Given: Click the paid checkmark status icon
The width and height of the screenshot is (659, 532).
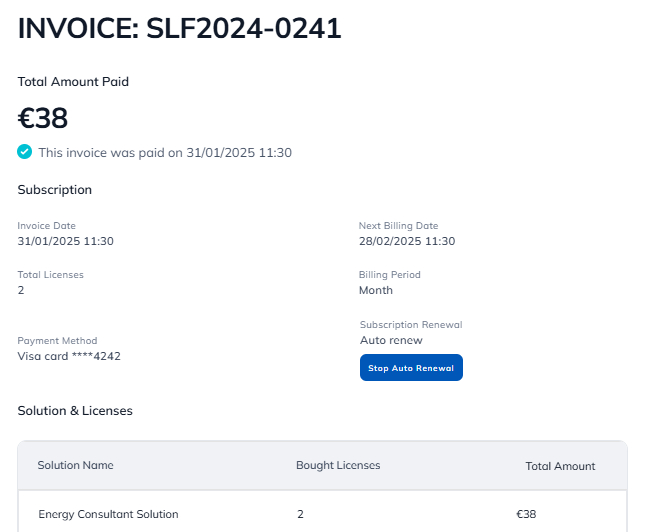Looking at the screenshot, I should 25,152.
